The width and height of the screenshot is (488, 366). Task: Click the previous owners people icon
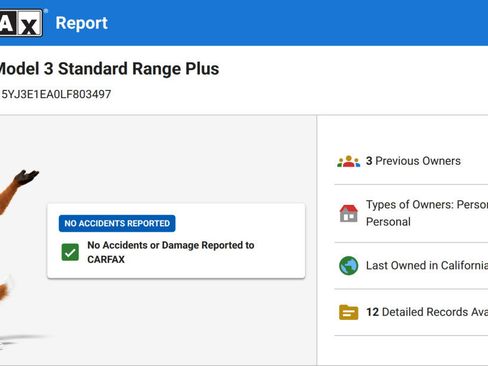click(x=348, y=161)
